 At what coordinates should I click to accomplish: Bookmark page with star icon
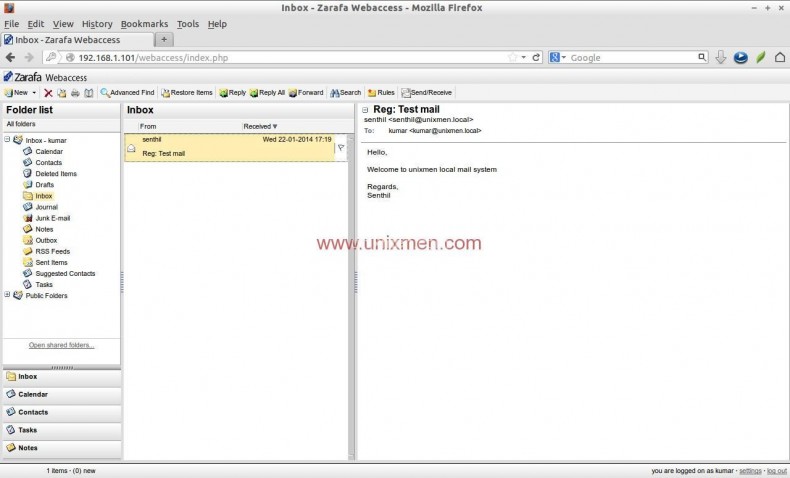click(513, 57)
